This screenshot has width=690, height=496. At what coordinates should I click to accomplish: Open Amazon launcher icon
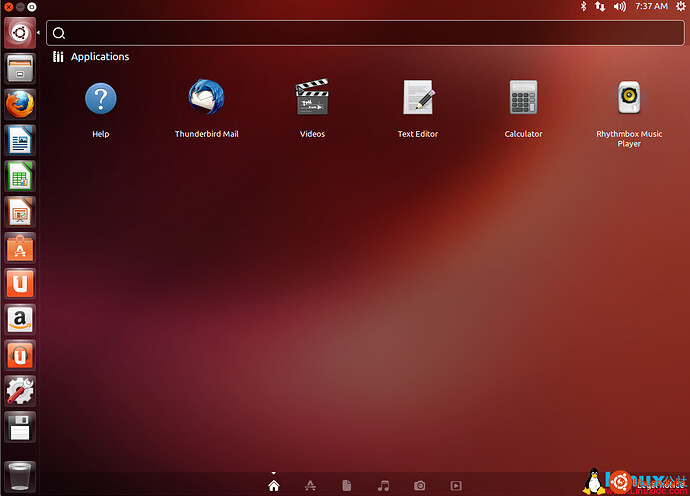coord(20,319)
